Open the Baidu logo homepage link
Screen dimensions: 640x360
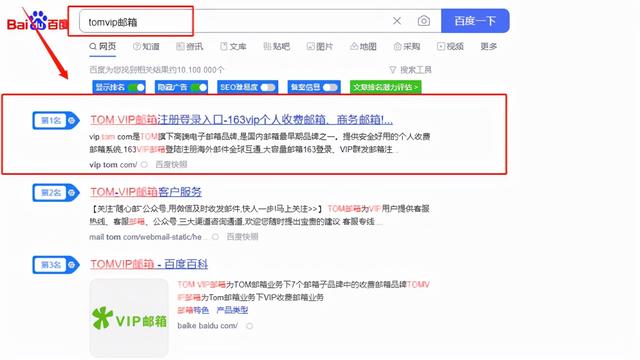click(38, 21)
